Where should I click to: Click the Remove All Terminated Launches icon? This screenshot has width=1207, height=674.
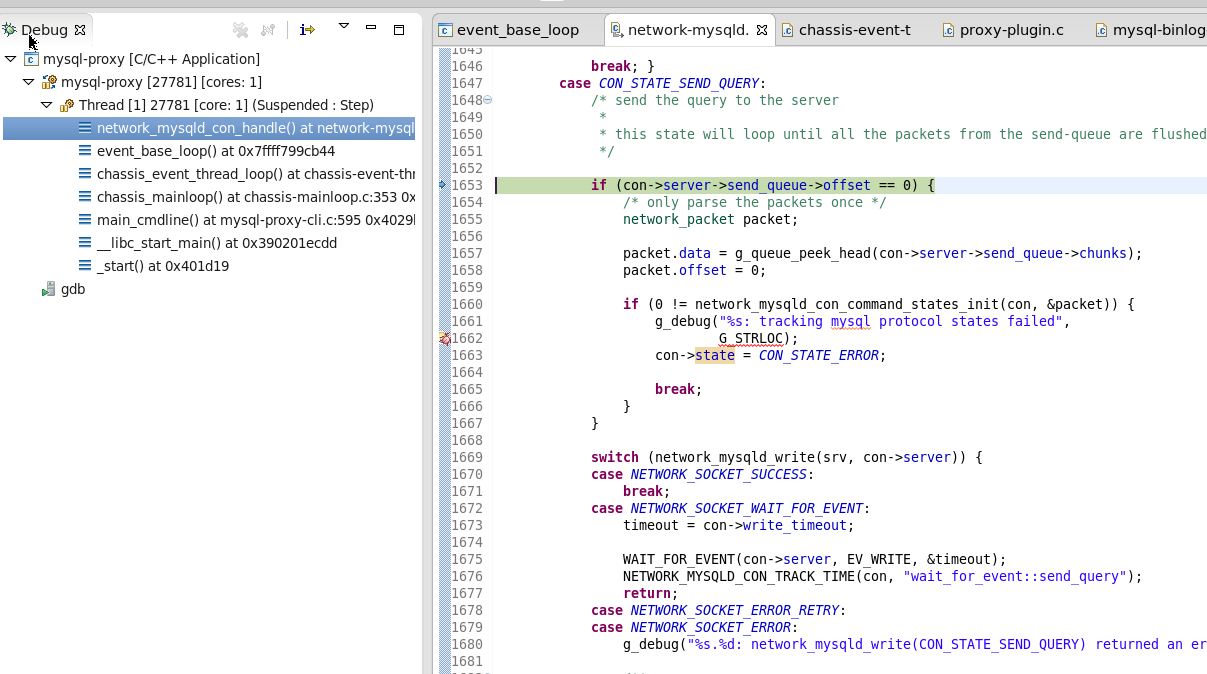tap(240, 30)
